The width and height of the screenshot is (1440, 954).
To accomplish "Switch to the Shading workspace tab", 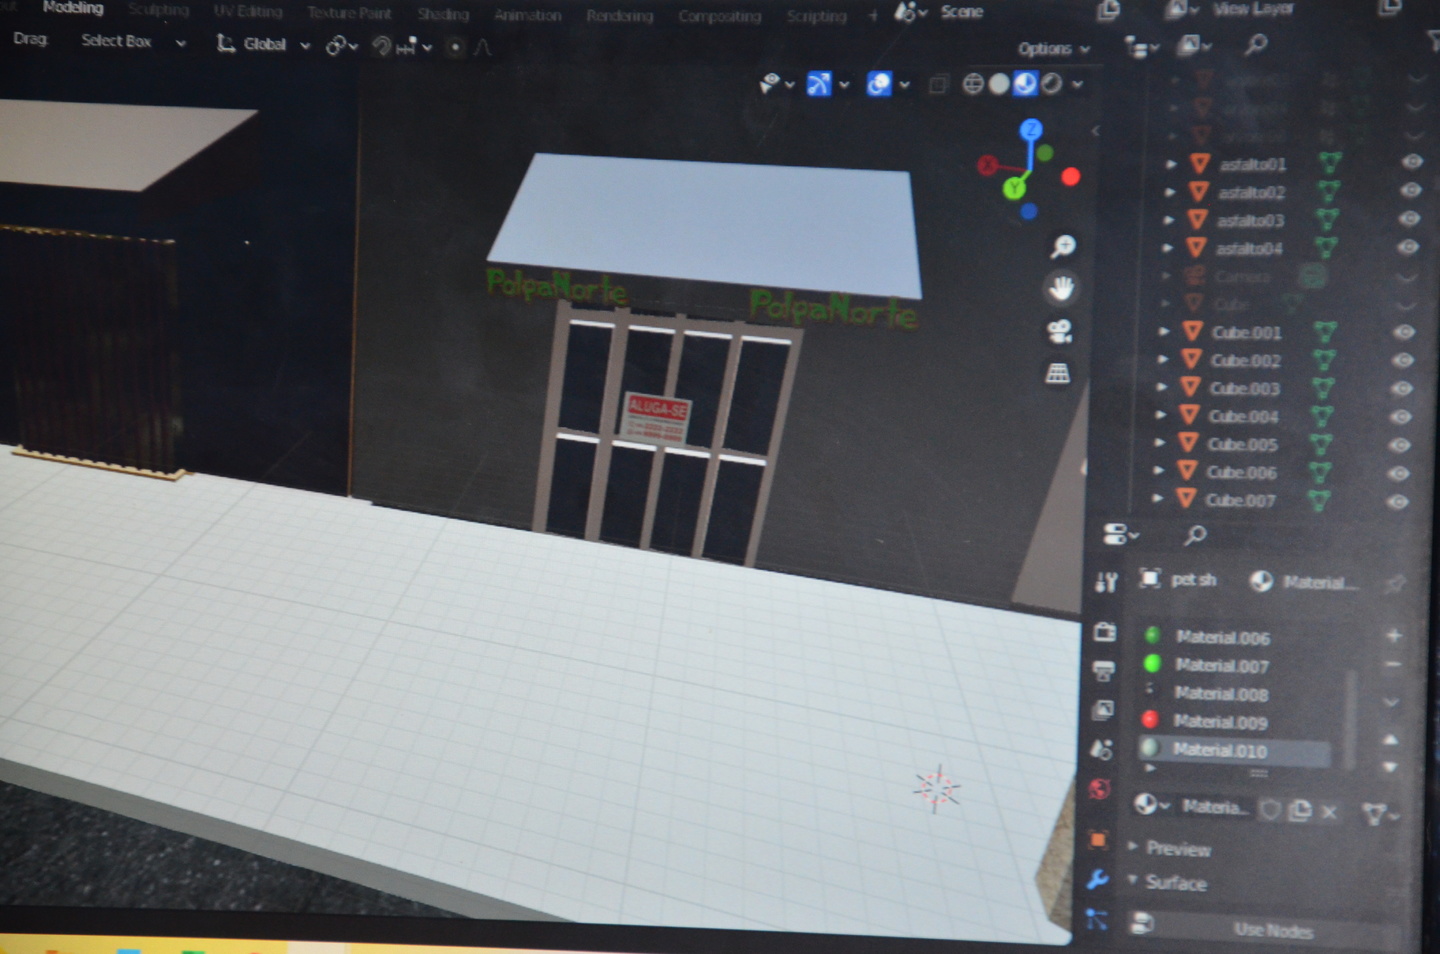I will click(x=443, y=14).
